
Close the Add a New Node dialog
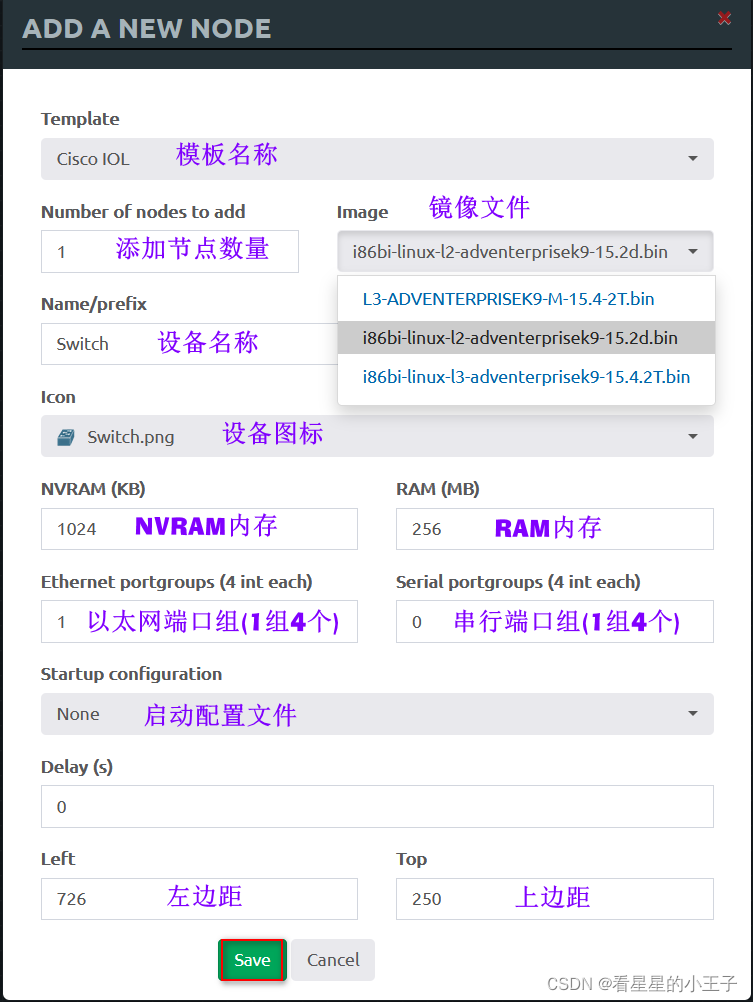click(724, 18)
